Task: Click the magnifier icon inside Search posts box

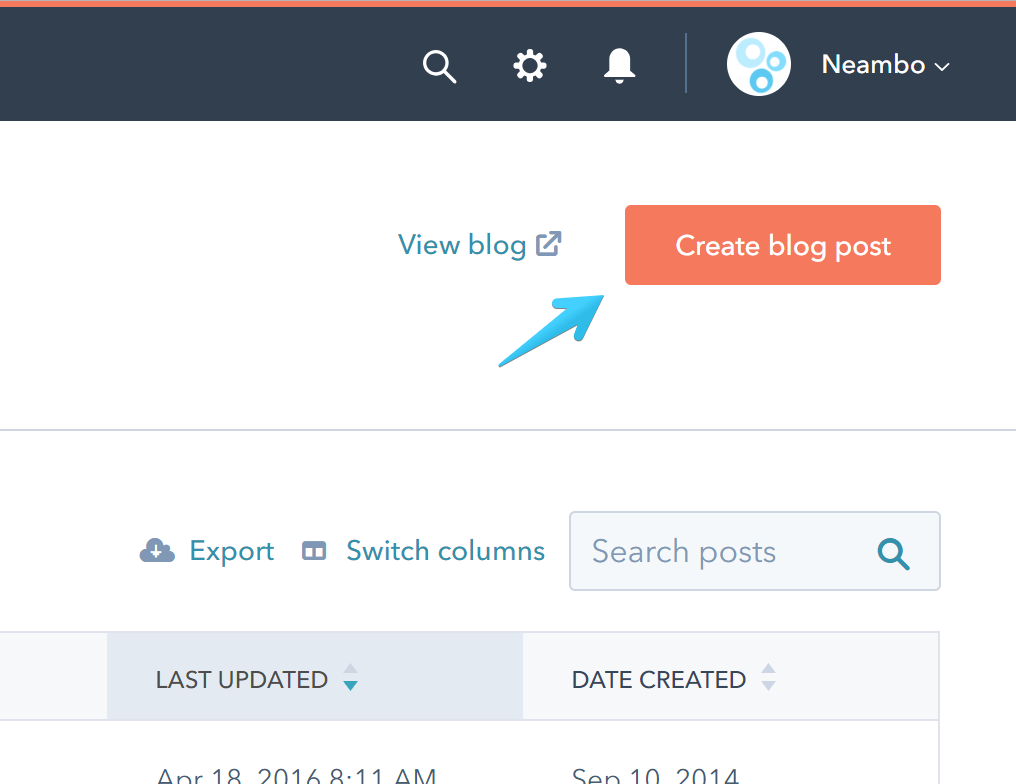Action: [893, 552]
